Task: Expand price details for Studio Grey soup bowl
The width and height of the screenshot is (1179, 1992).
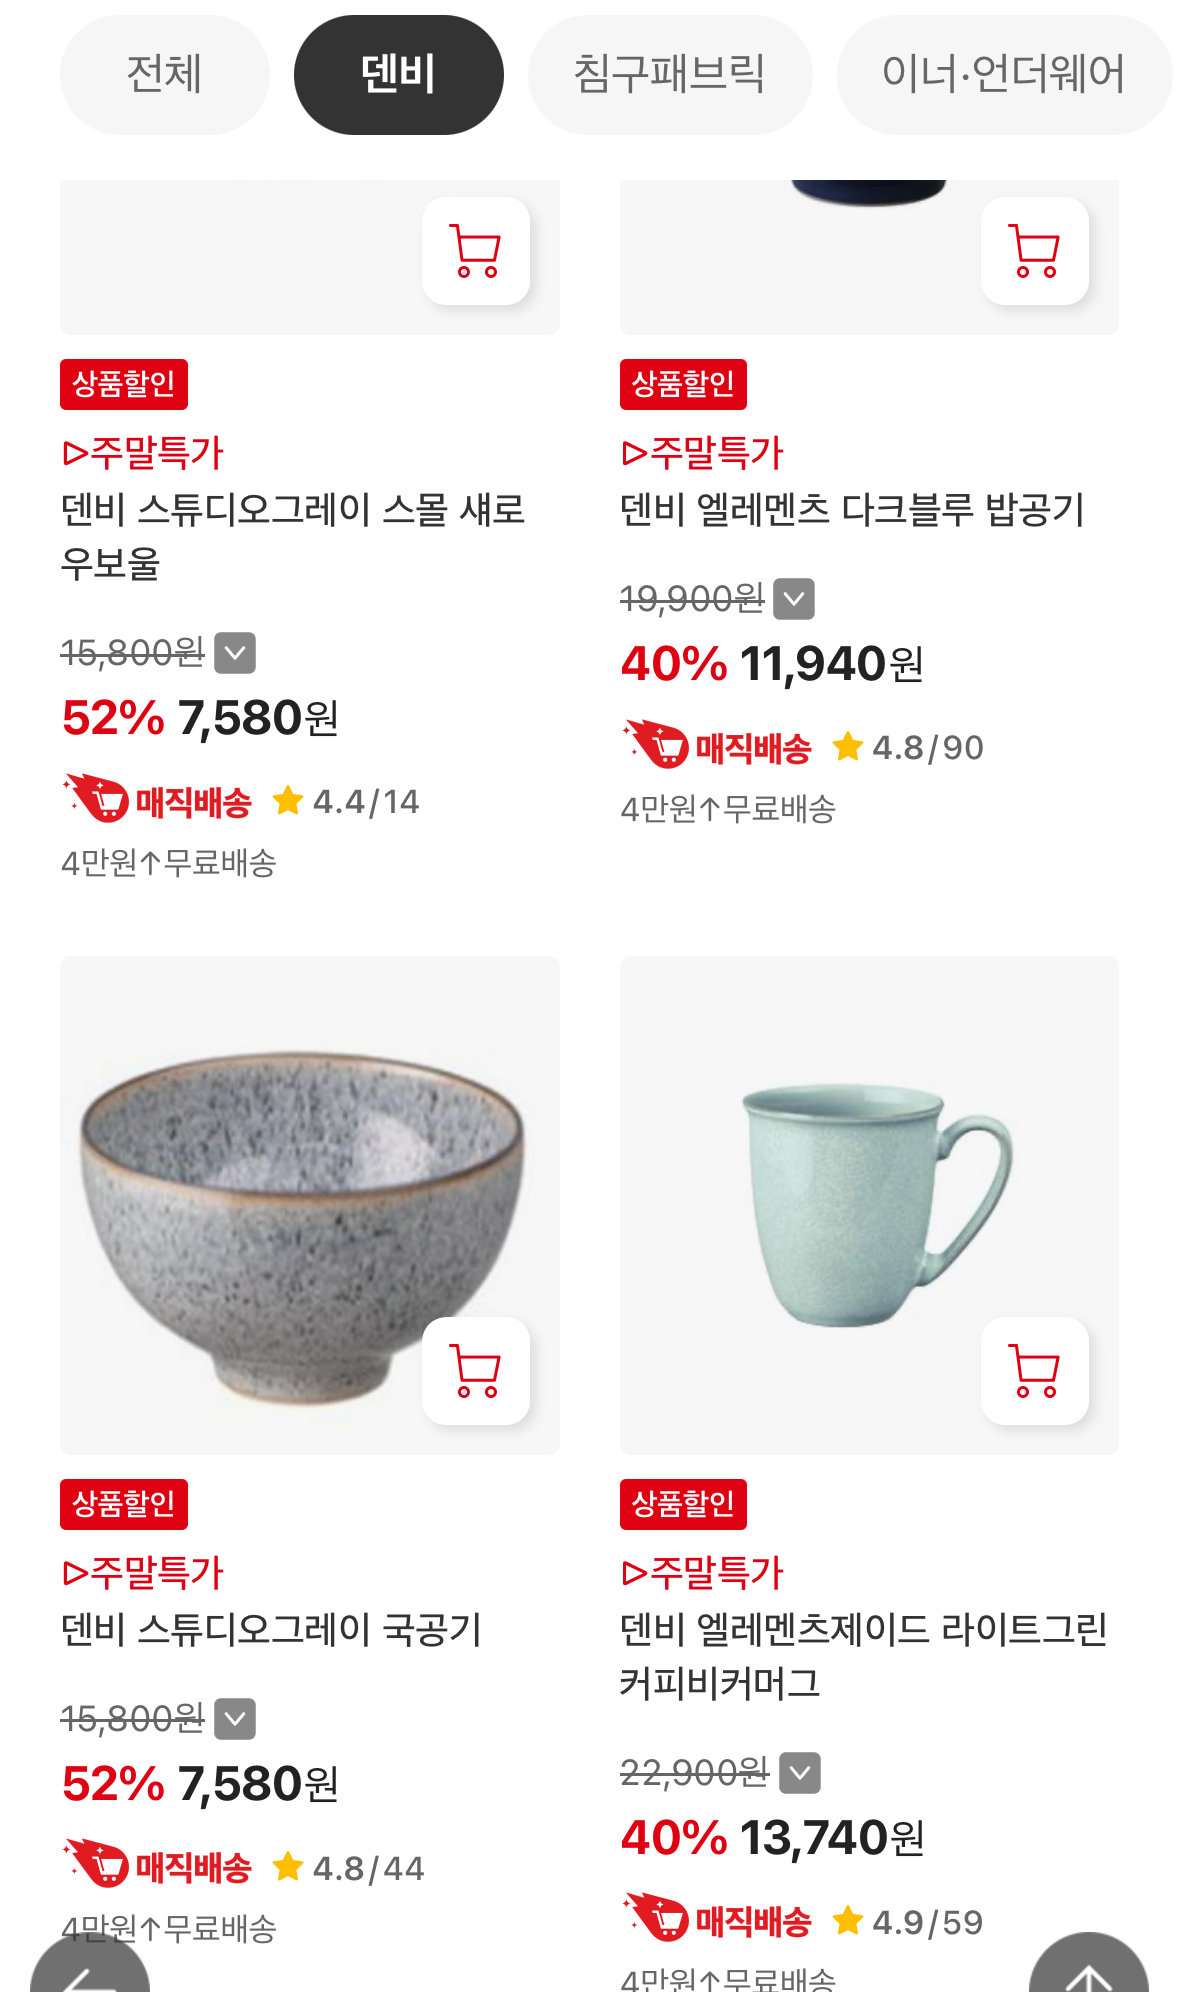Action: click(x=236, y=1719)
